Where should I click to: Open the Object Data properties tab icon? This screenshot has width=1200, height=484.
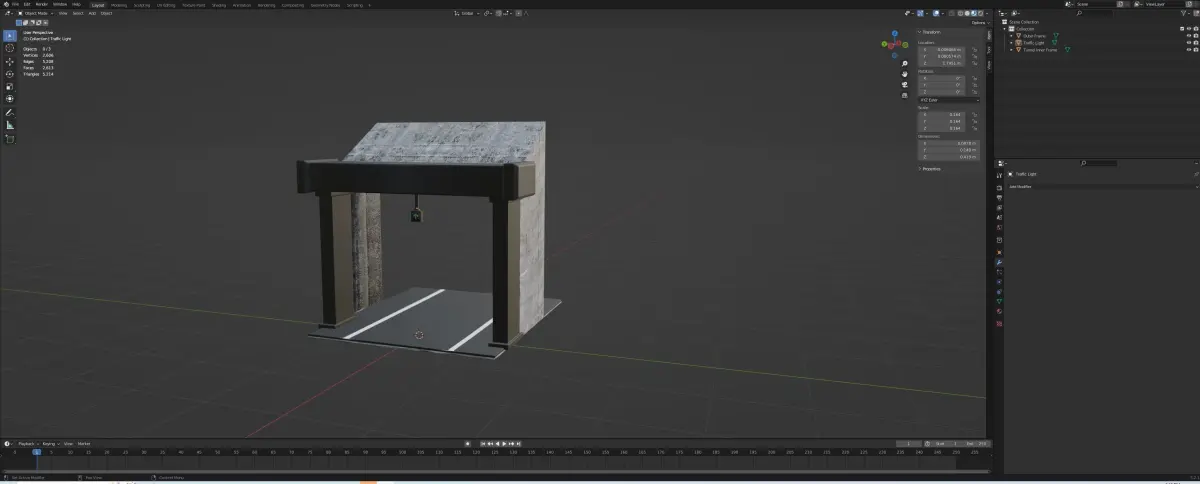pyautogui.click(x=999, y=301)
